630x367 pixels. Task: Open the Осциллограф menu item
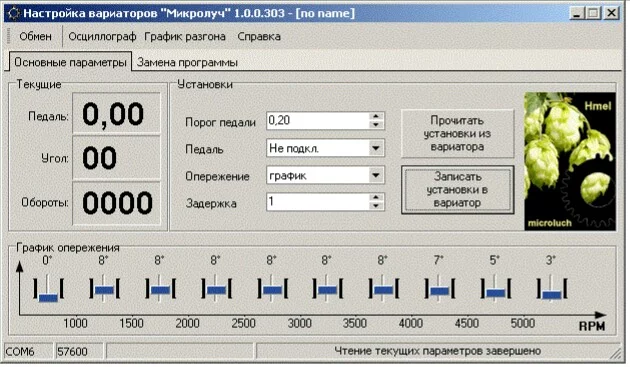(x=102, y=36)
